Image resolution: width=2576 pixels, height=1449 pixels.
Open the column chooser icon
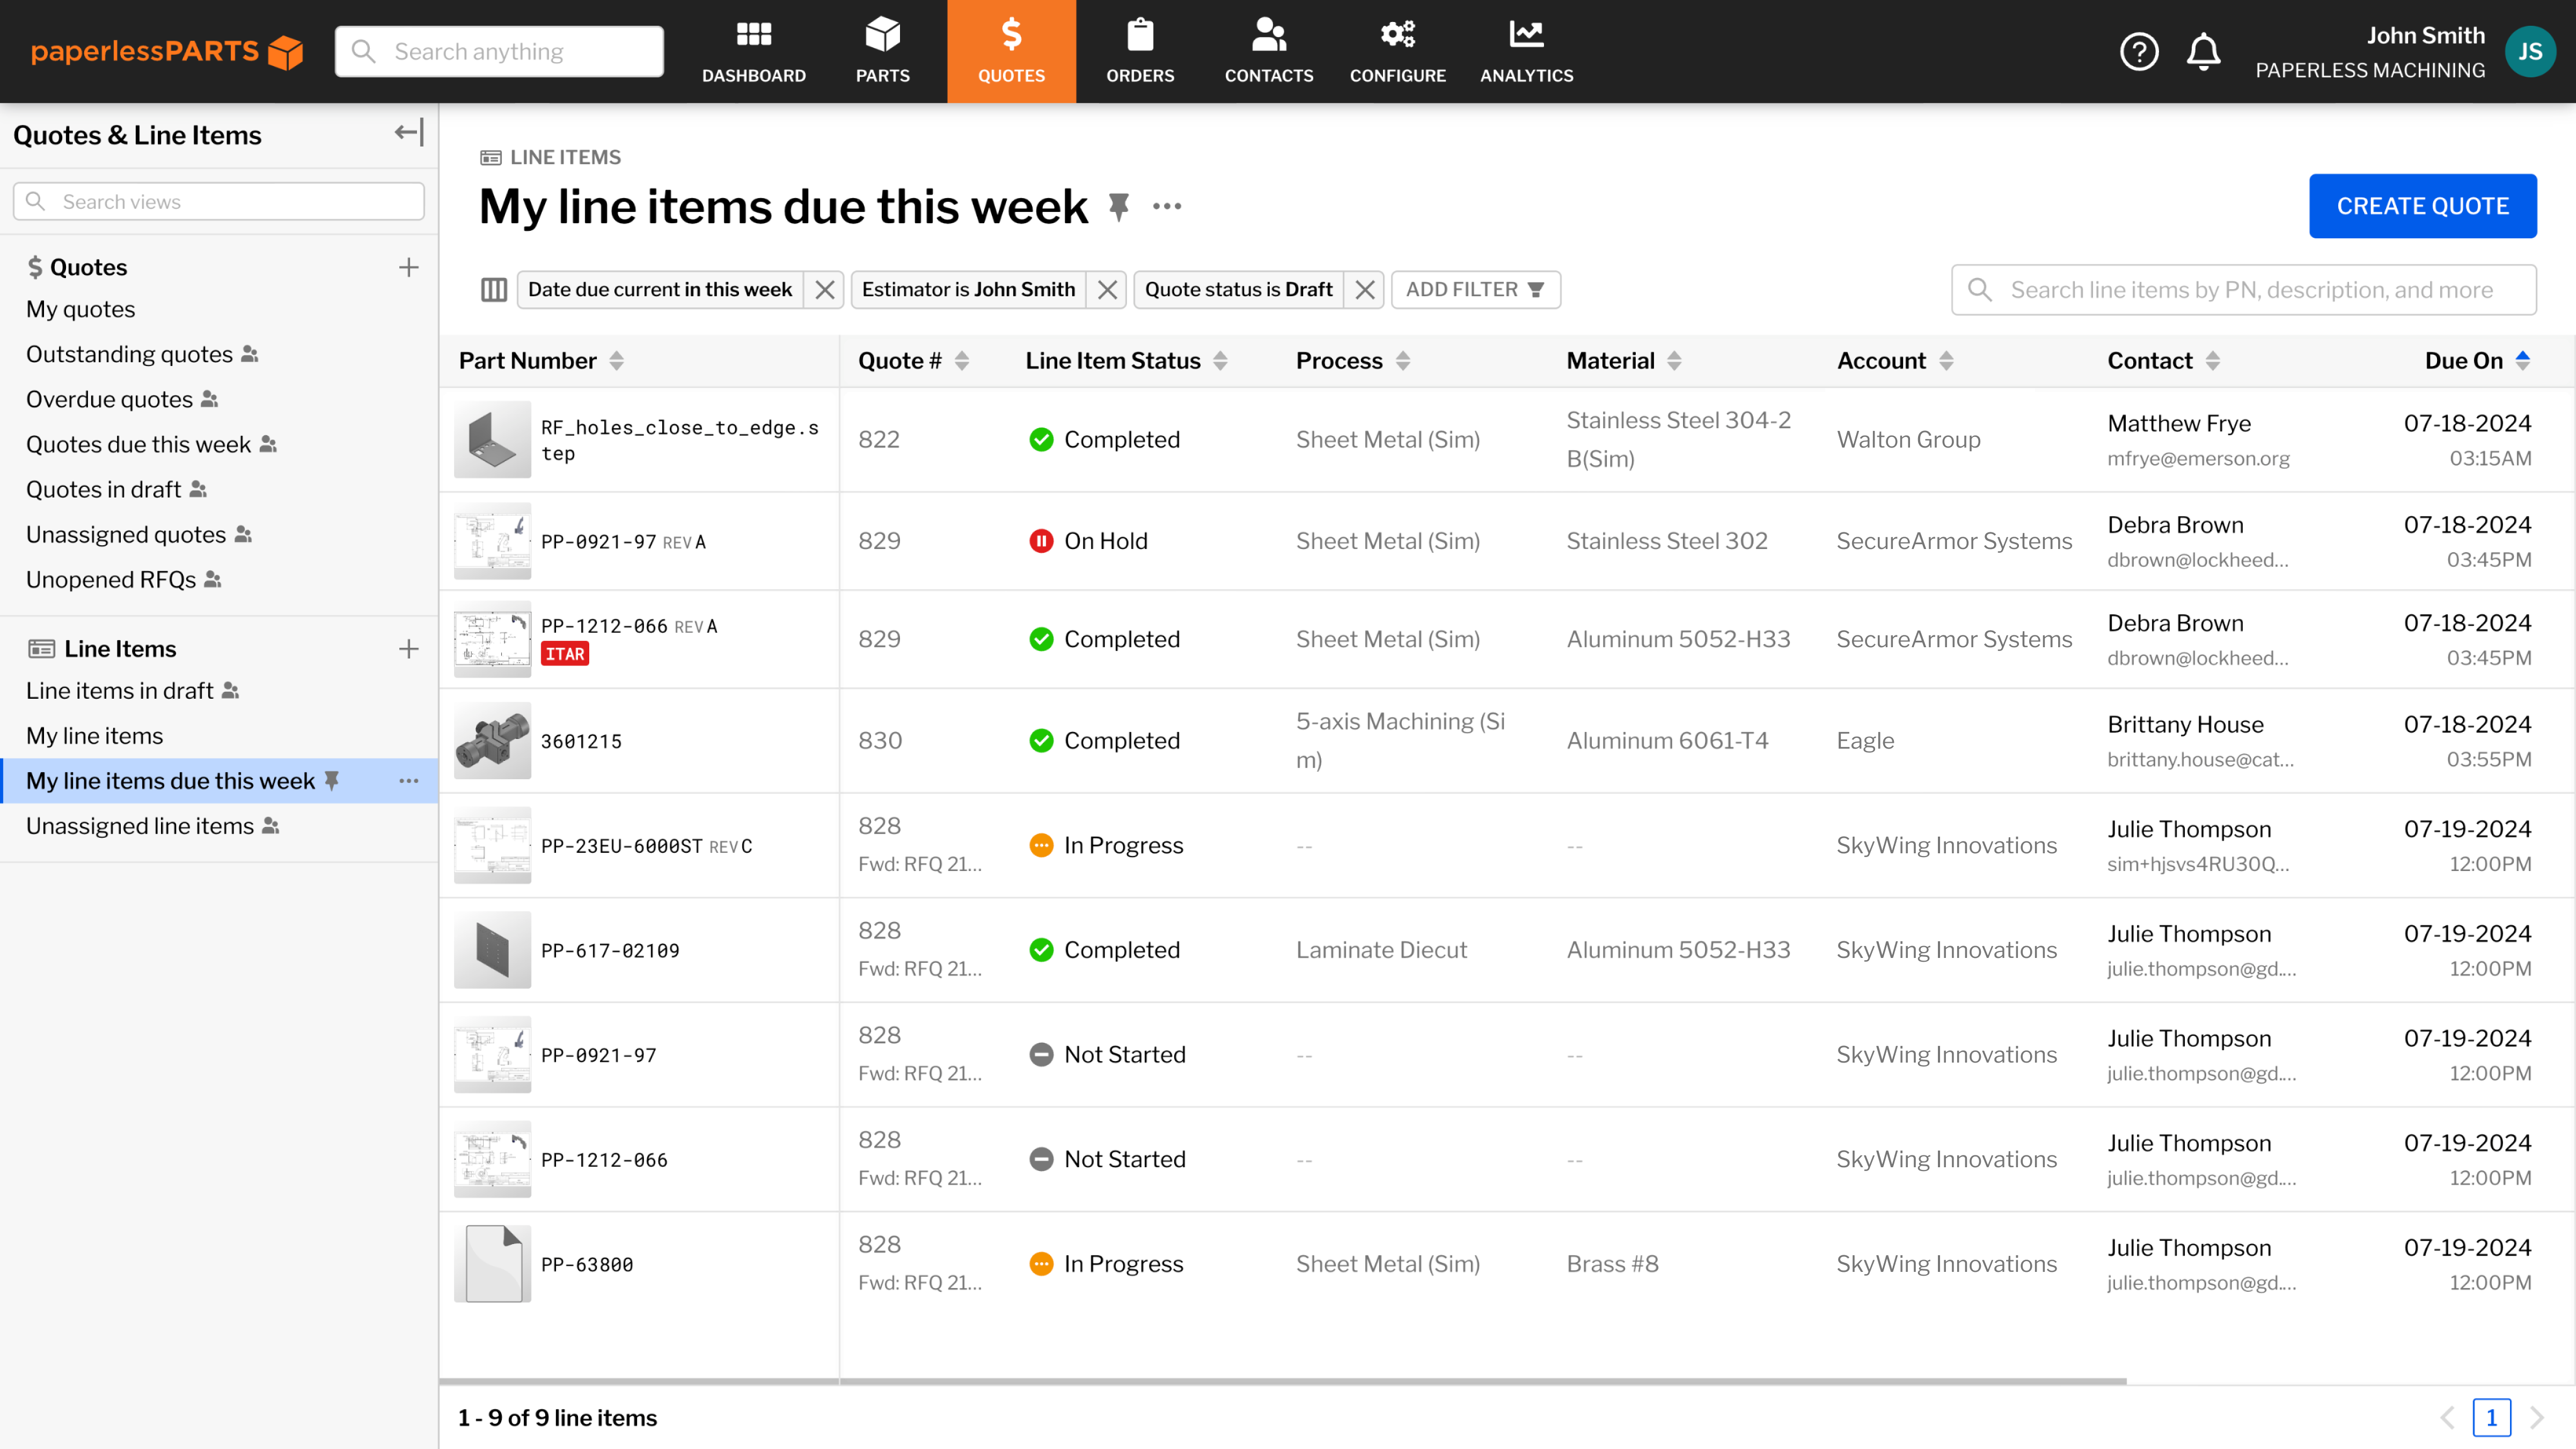(494, 290)
